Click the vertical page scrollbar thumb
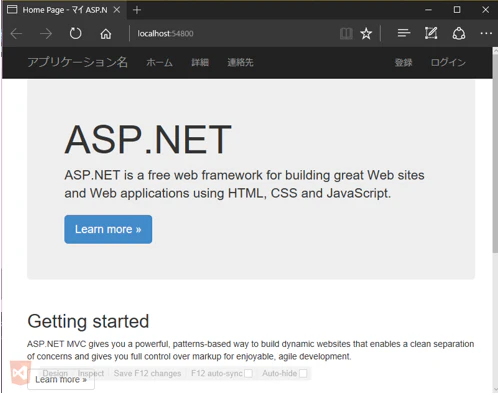Image resolution: width=498 pixels, height=395 pixels. (495, 153)
